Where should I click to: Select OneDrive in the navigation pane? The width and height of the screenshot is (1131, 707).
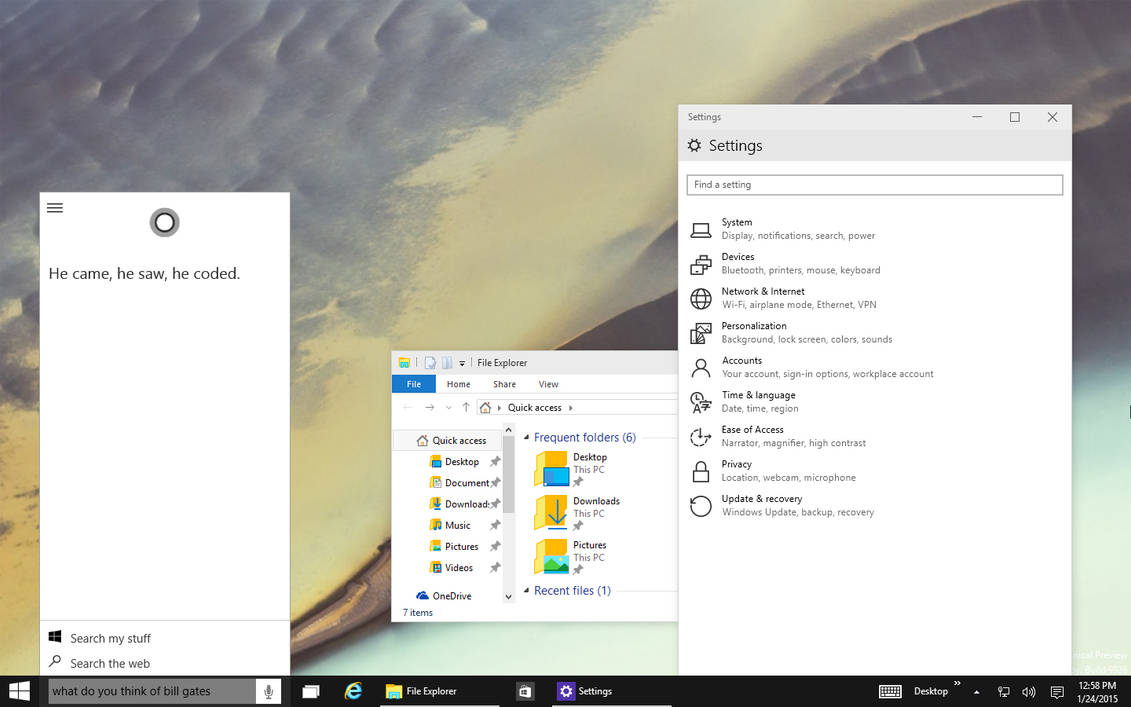pyautogui.click(x=444, y=596)
